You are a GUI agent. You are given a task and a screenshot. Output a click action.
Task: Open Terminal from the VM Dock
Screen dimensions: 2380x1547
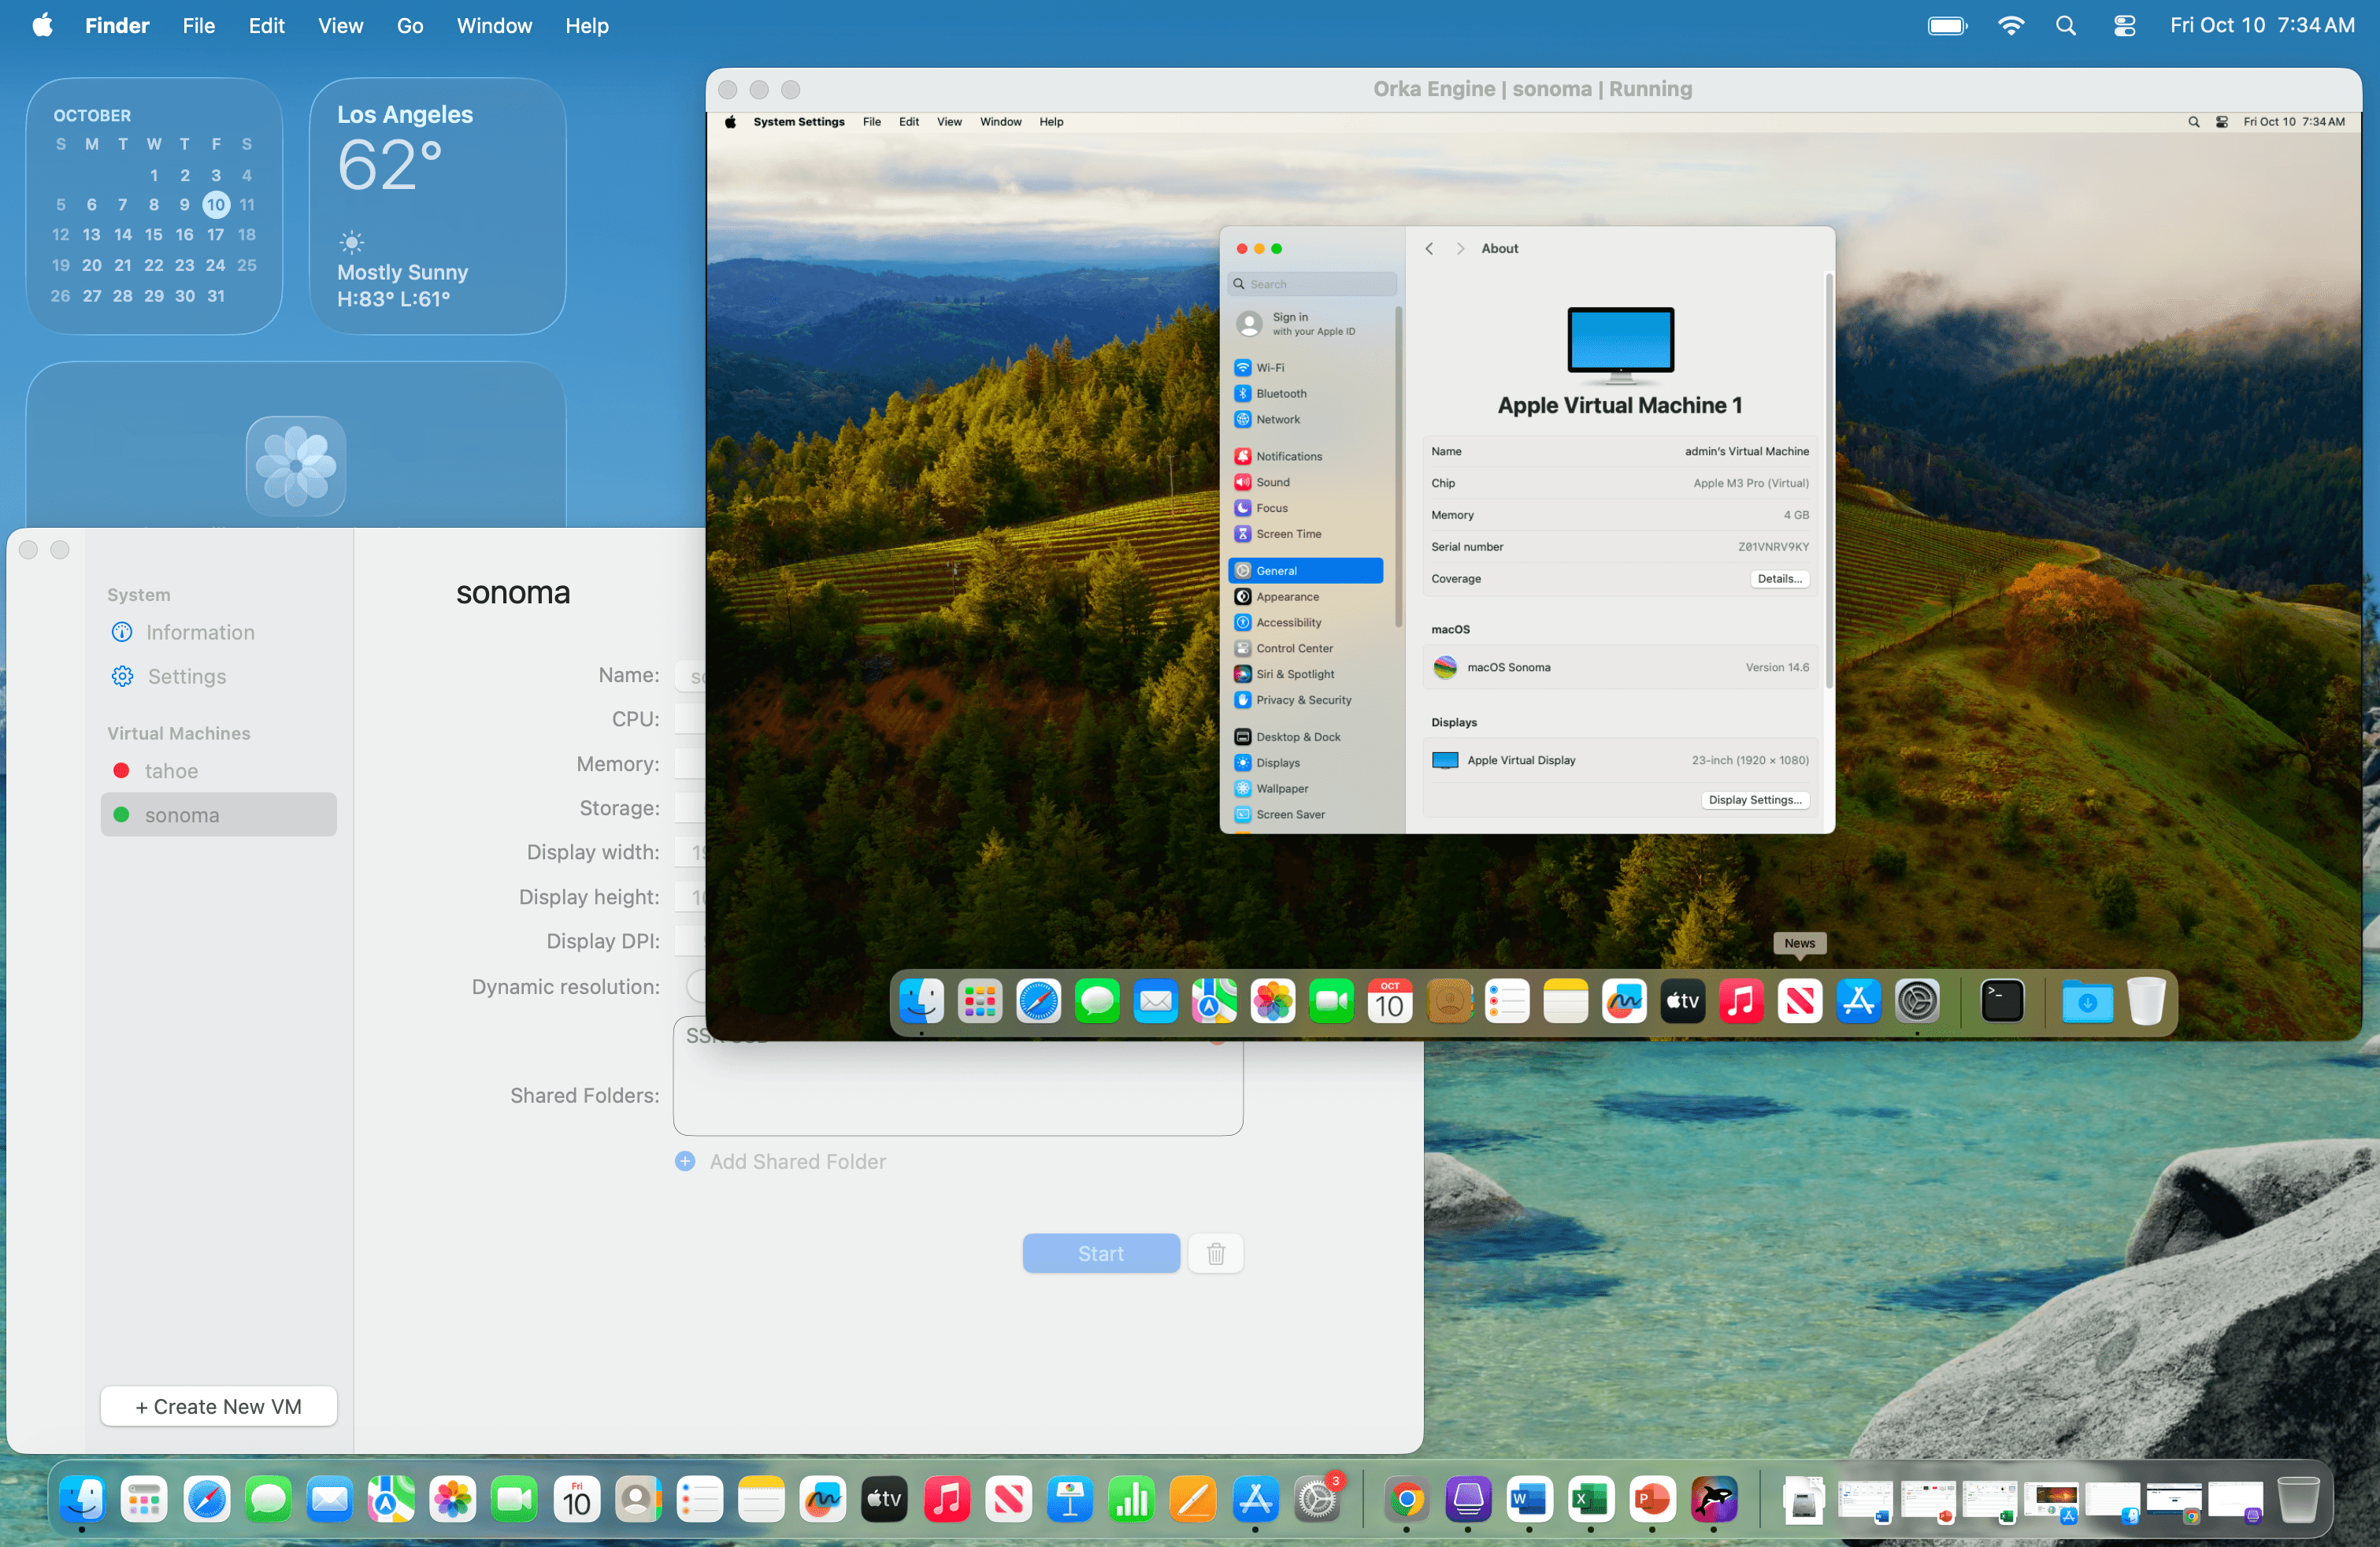click(2003, 1001)
